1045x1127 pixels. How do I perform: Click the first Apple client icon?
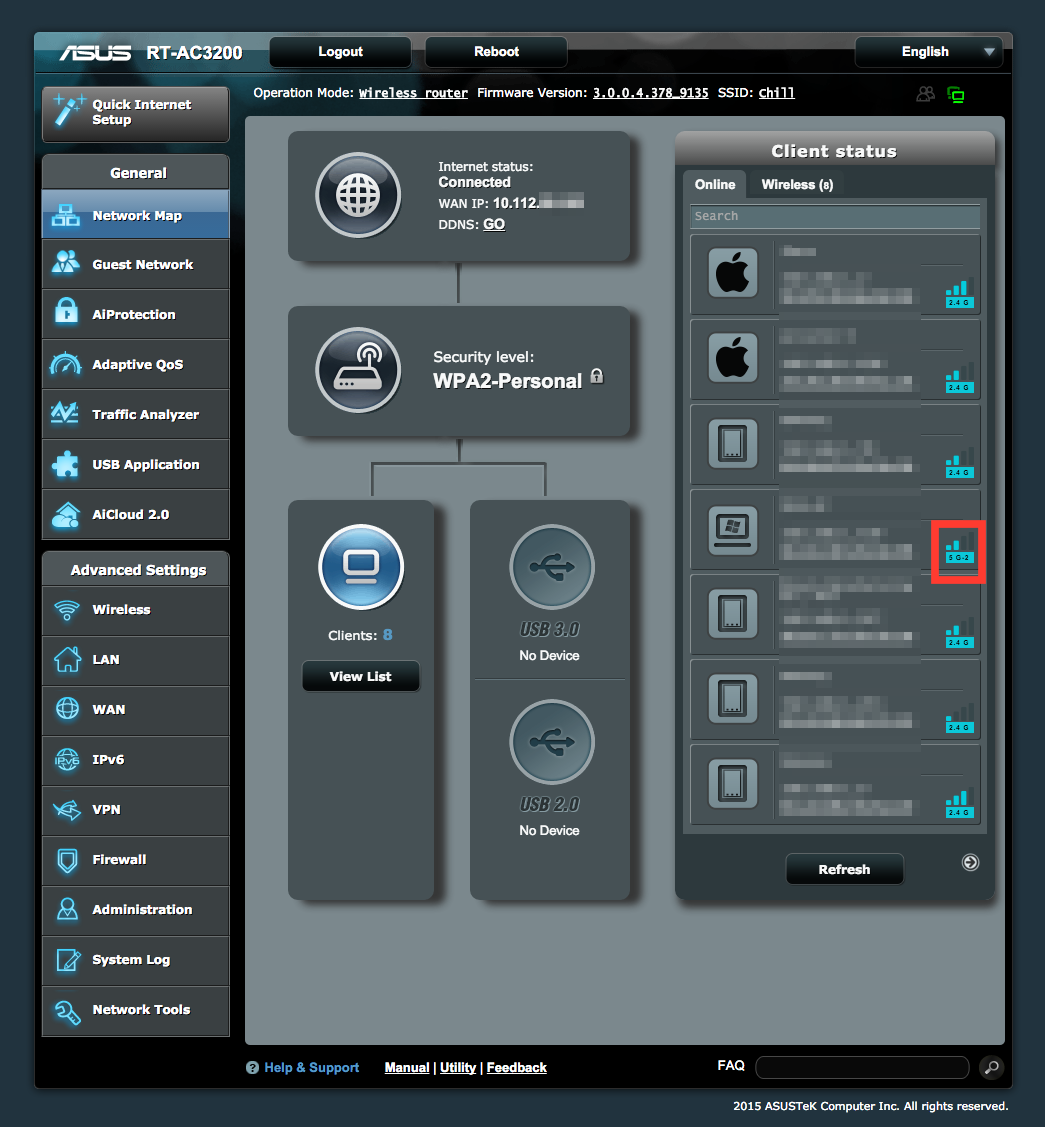coord(732,273)
